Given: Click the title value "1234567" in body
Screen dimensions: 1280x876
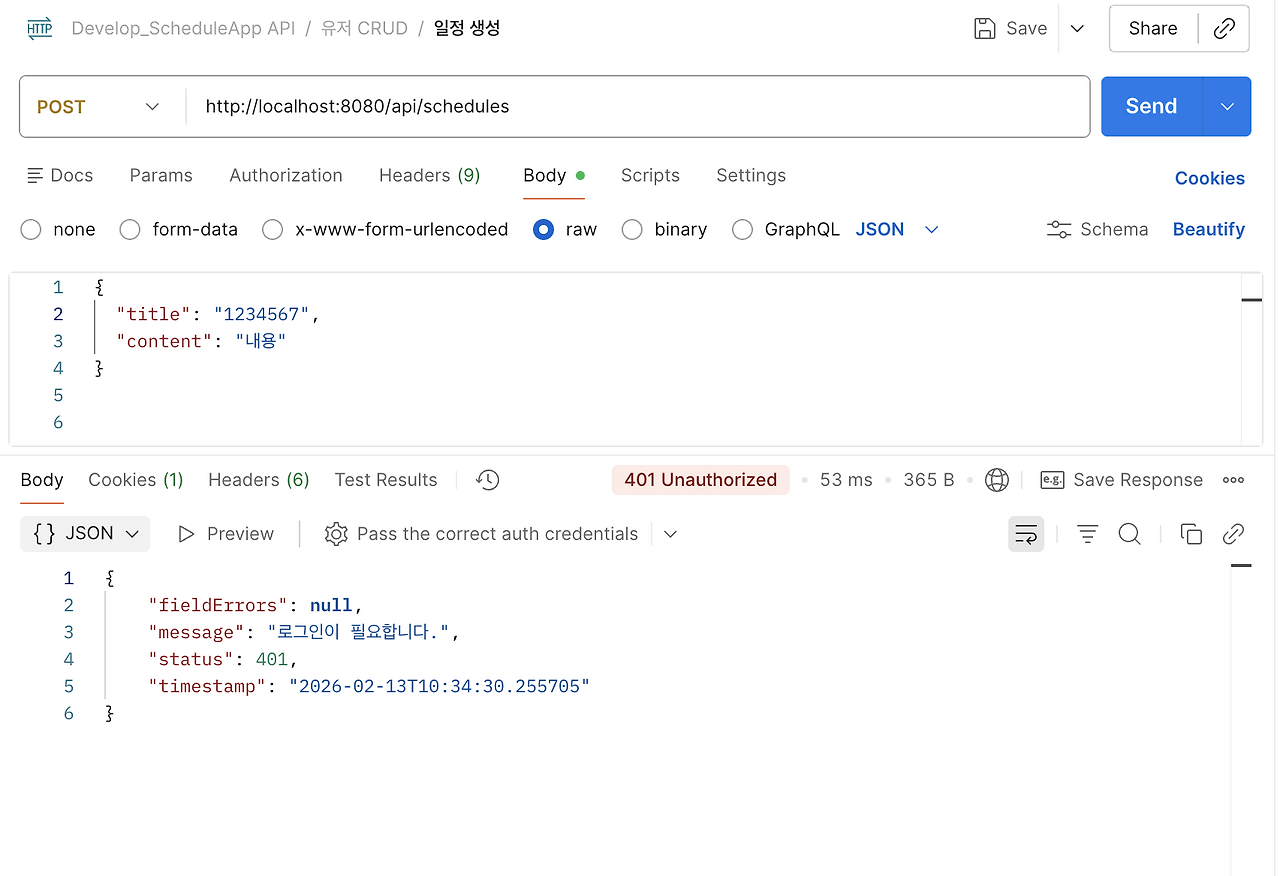Looking at the screenshot, I should tap(262, 314).
